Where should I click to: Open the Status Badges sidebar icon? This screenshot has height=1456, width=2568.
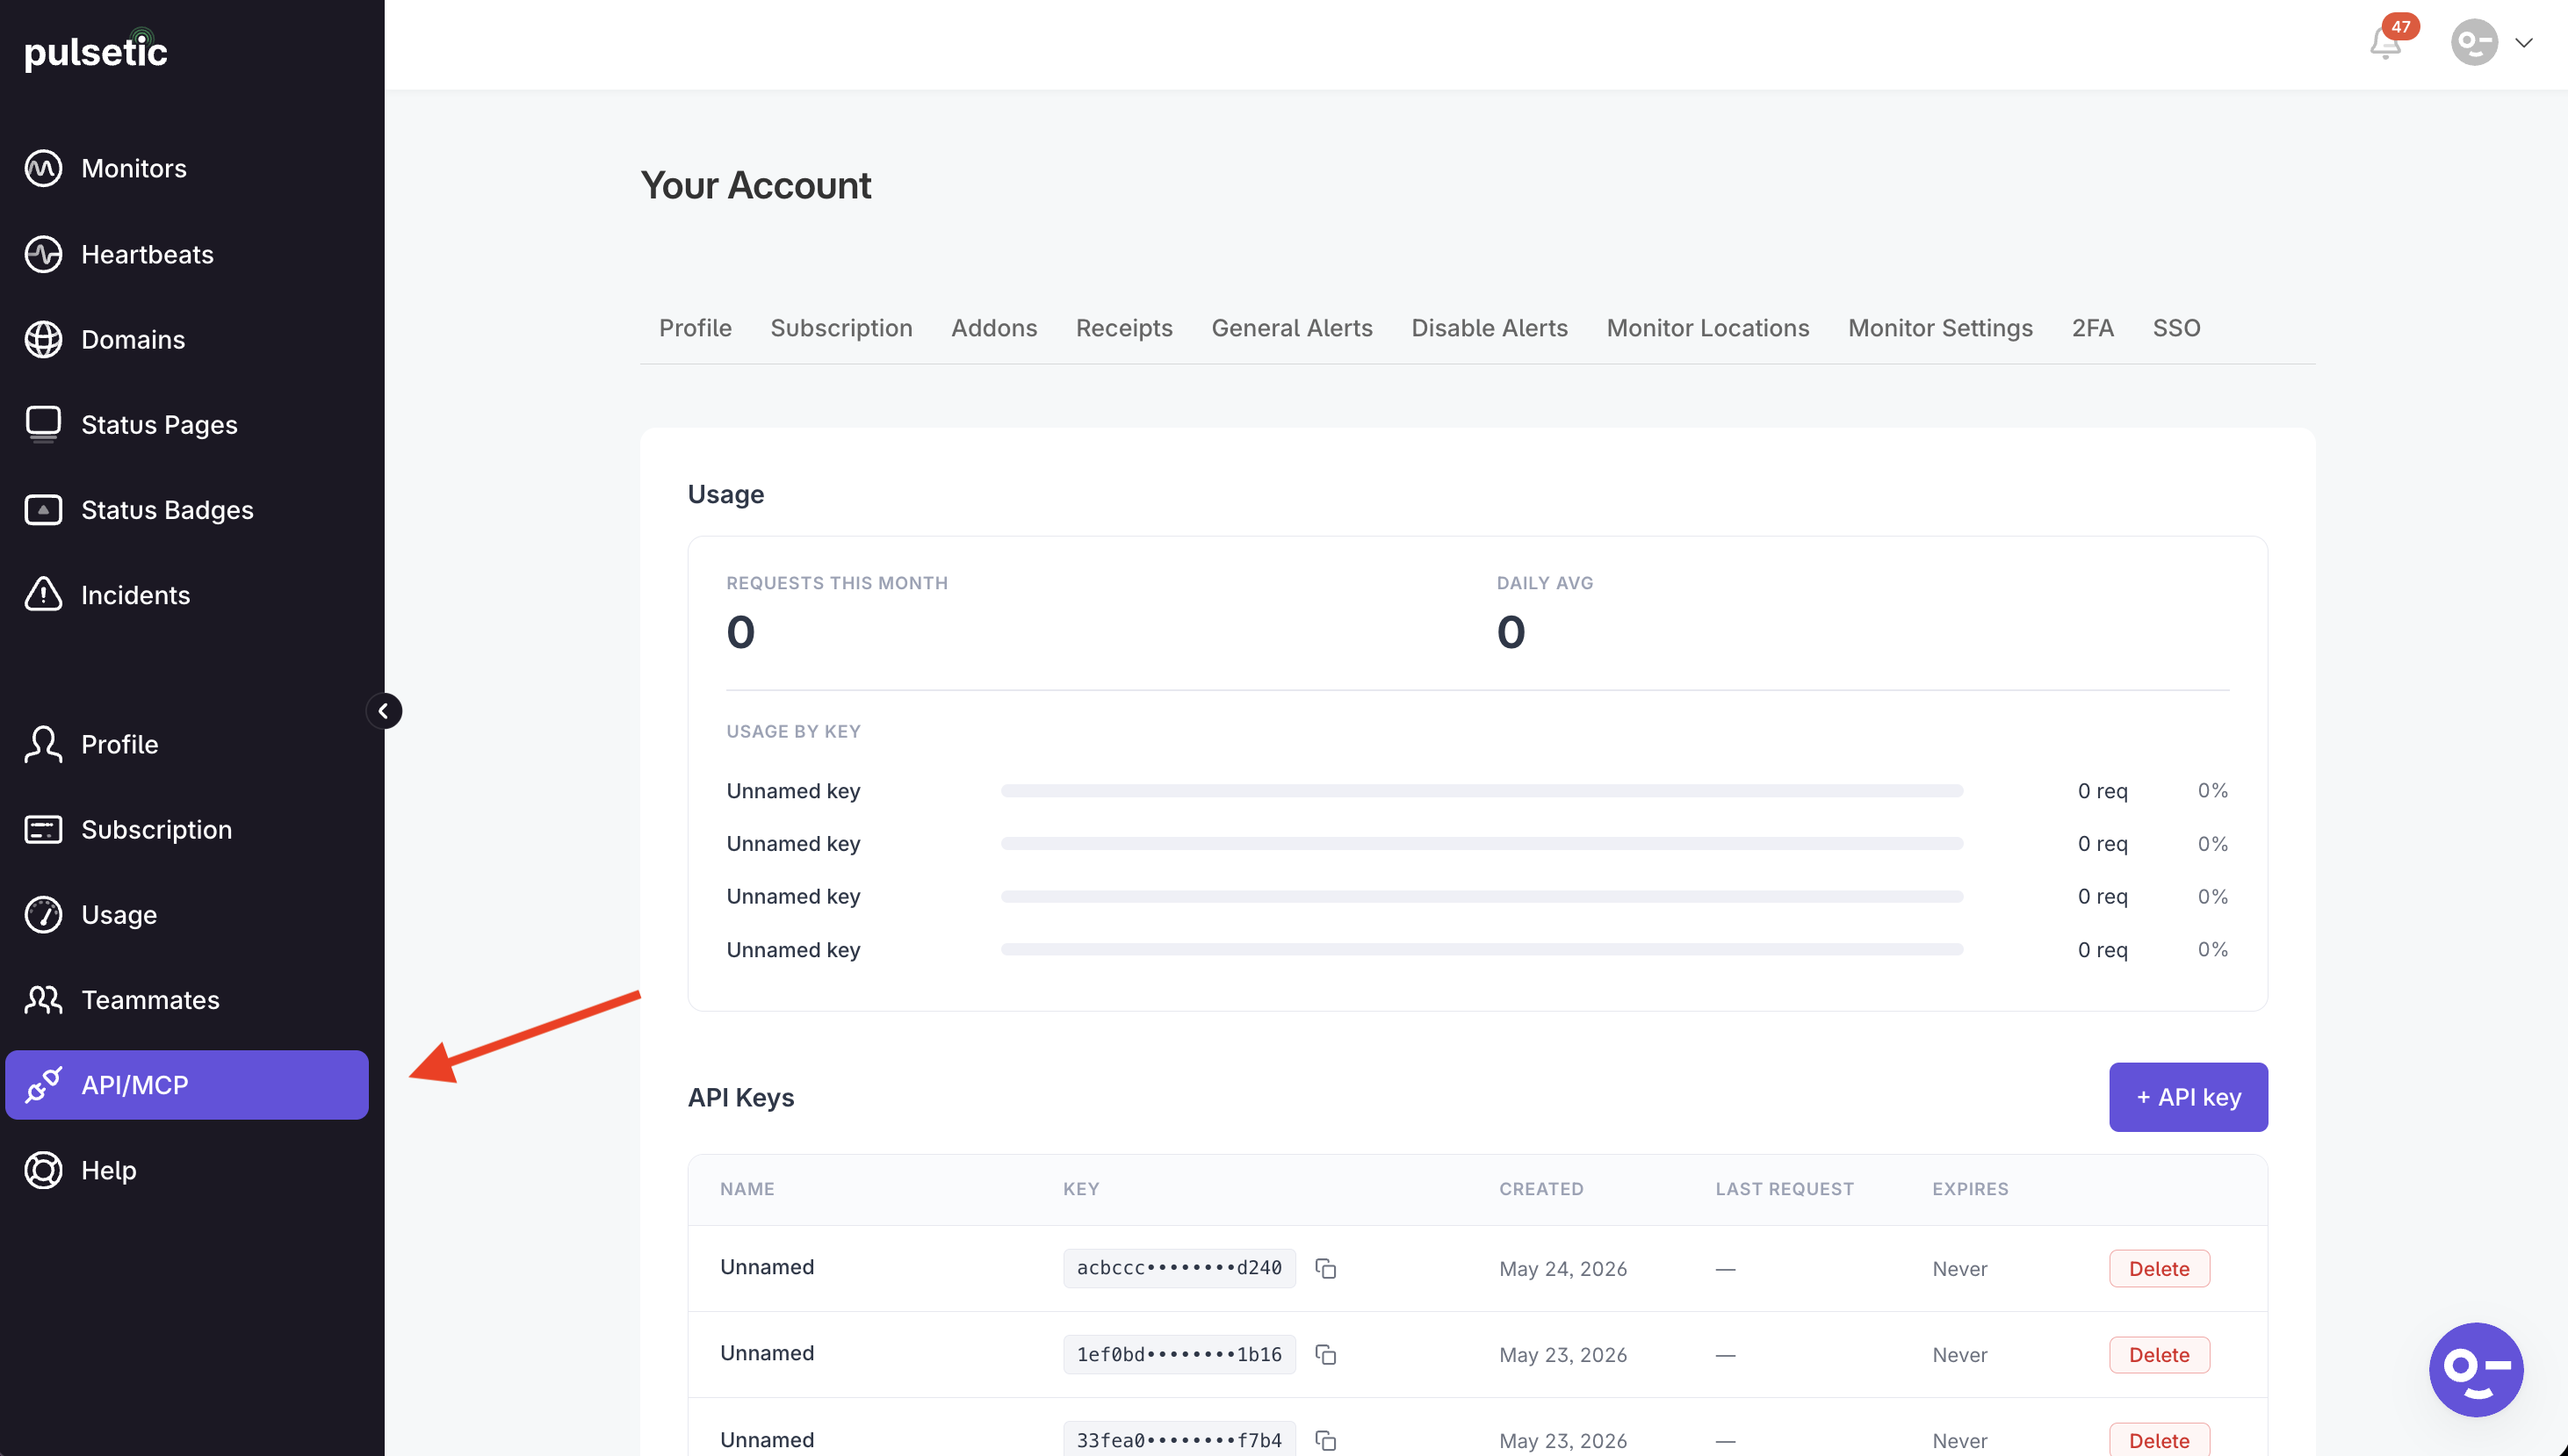[43, 510]
